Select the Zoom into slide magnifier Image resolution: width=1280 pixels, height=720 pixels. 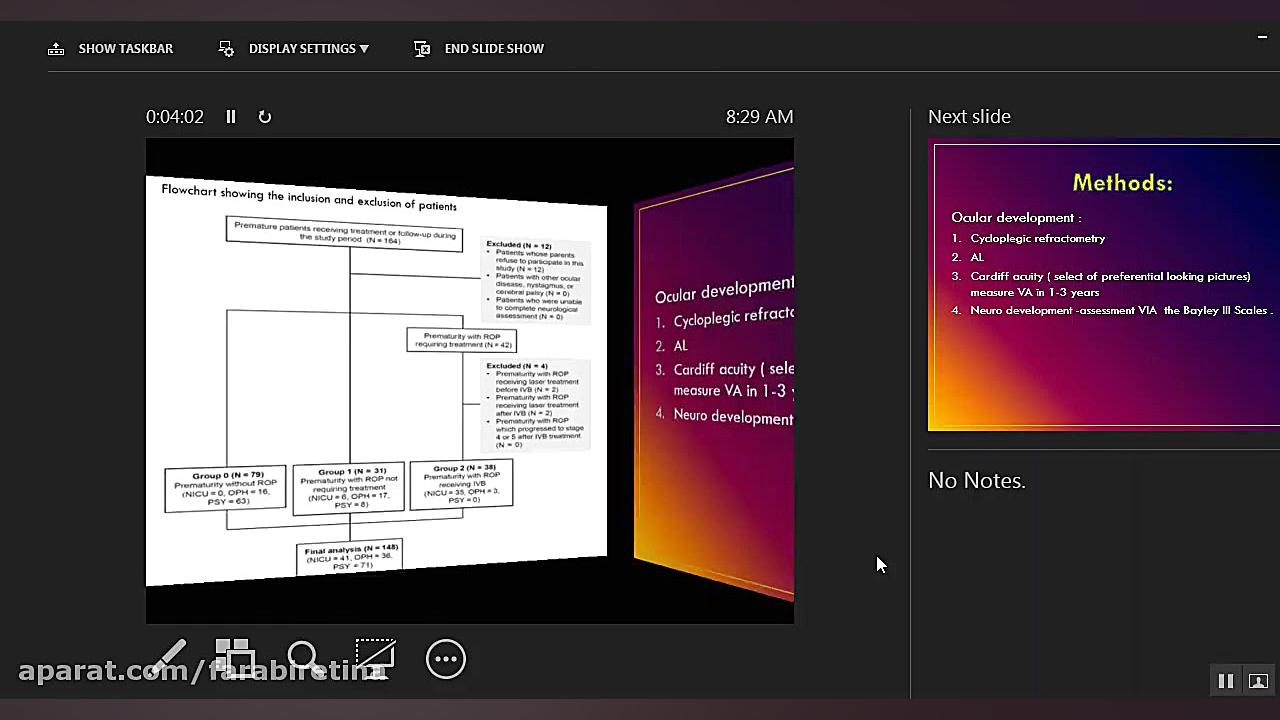coord(304,659)
